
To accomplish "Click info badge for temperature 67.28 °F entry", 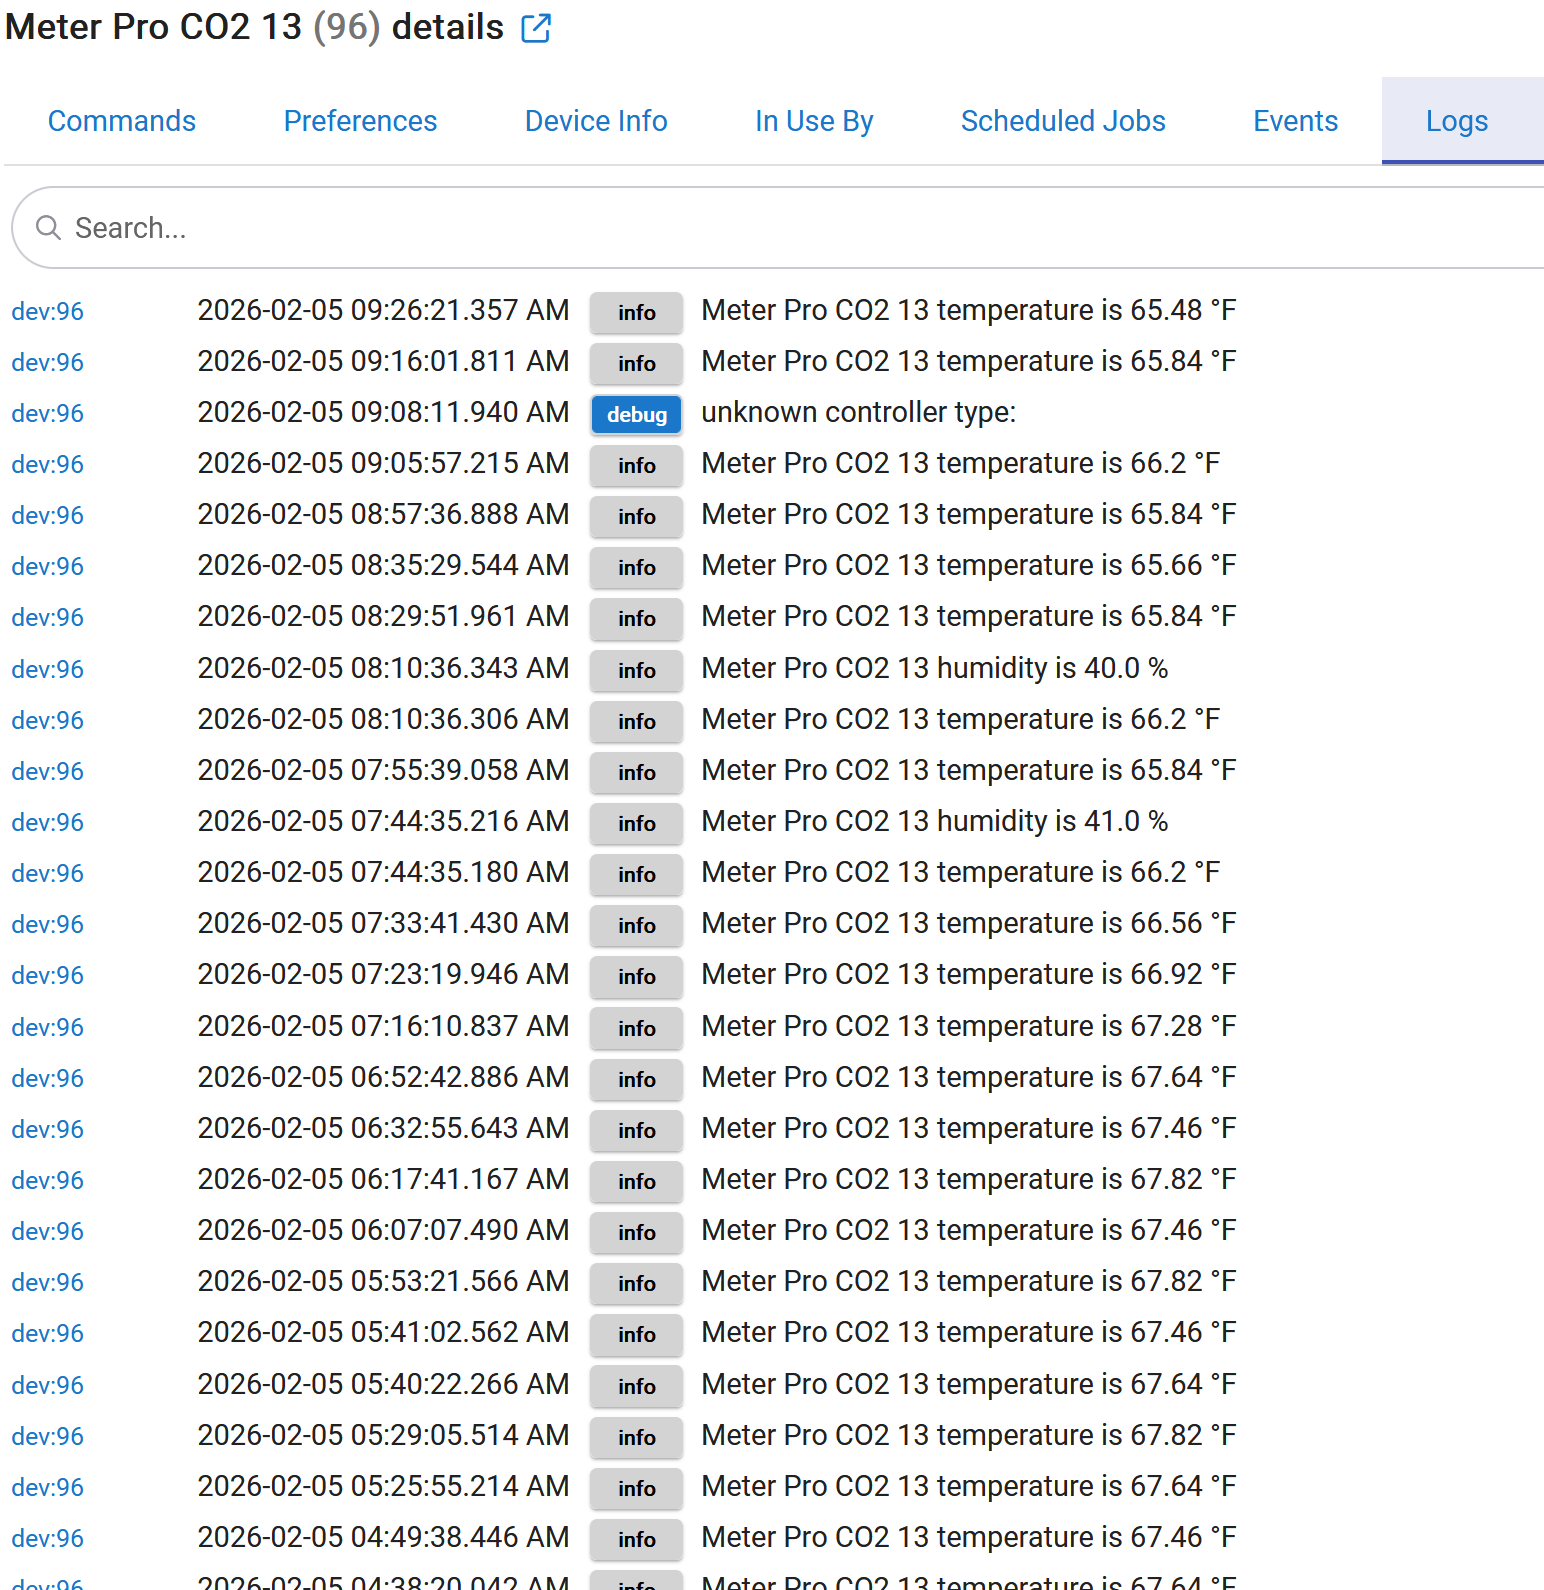I will point(636,1028).
